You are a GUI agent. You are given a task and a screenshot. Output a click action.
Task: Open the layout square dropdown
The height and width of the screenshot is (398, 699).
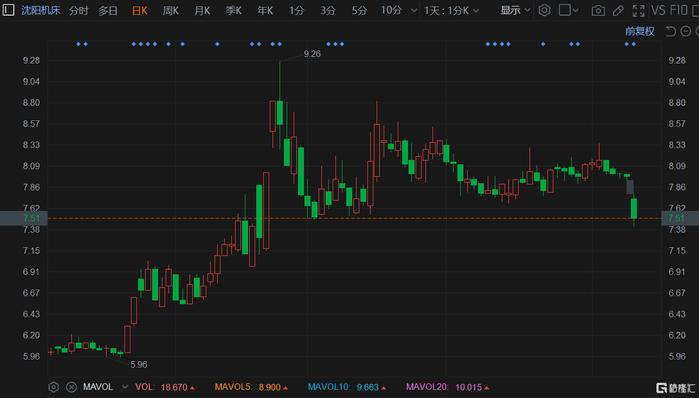[568, 10]
